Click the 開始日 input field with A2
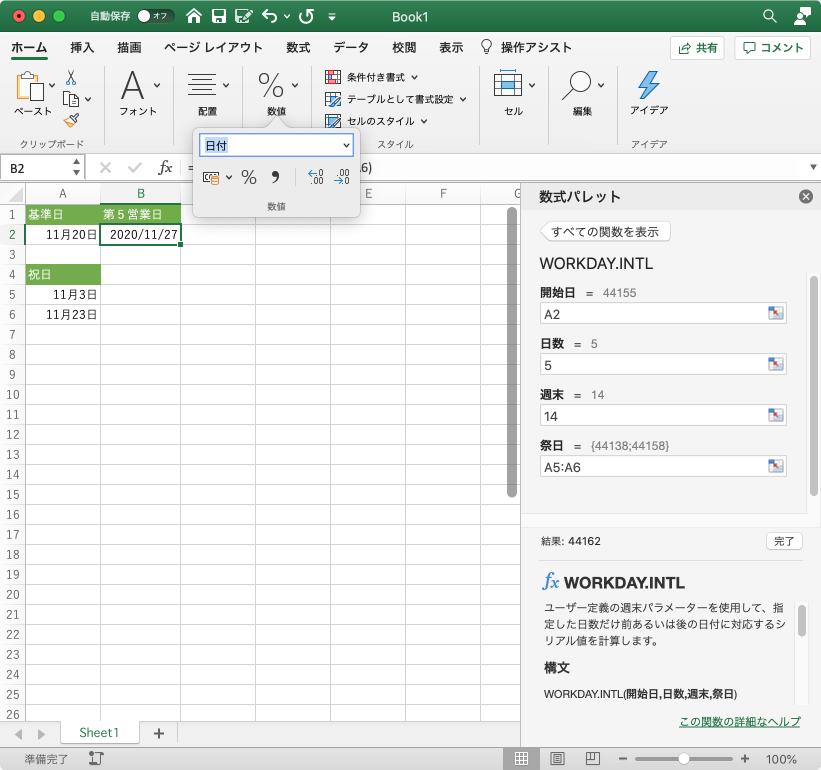821x770 pixels. pos(663,314)
